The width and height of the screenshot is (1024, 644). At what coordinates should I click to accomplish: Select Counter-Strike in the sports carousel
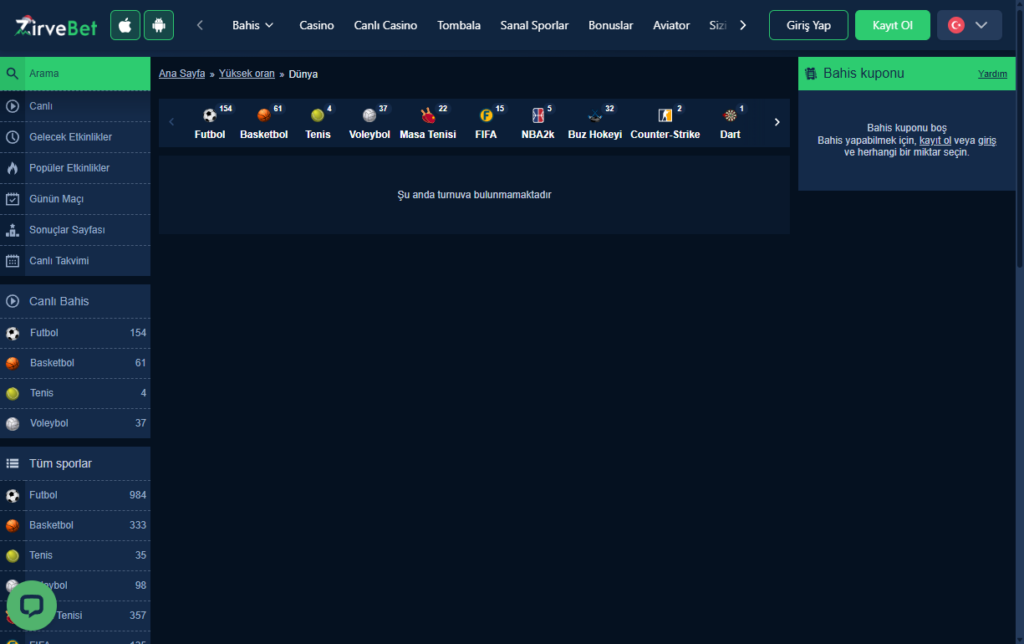point(665,123)
